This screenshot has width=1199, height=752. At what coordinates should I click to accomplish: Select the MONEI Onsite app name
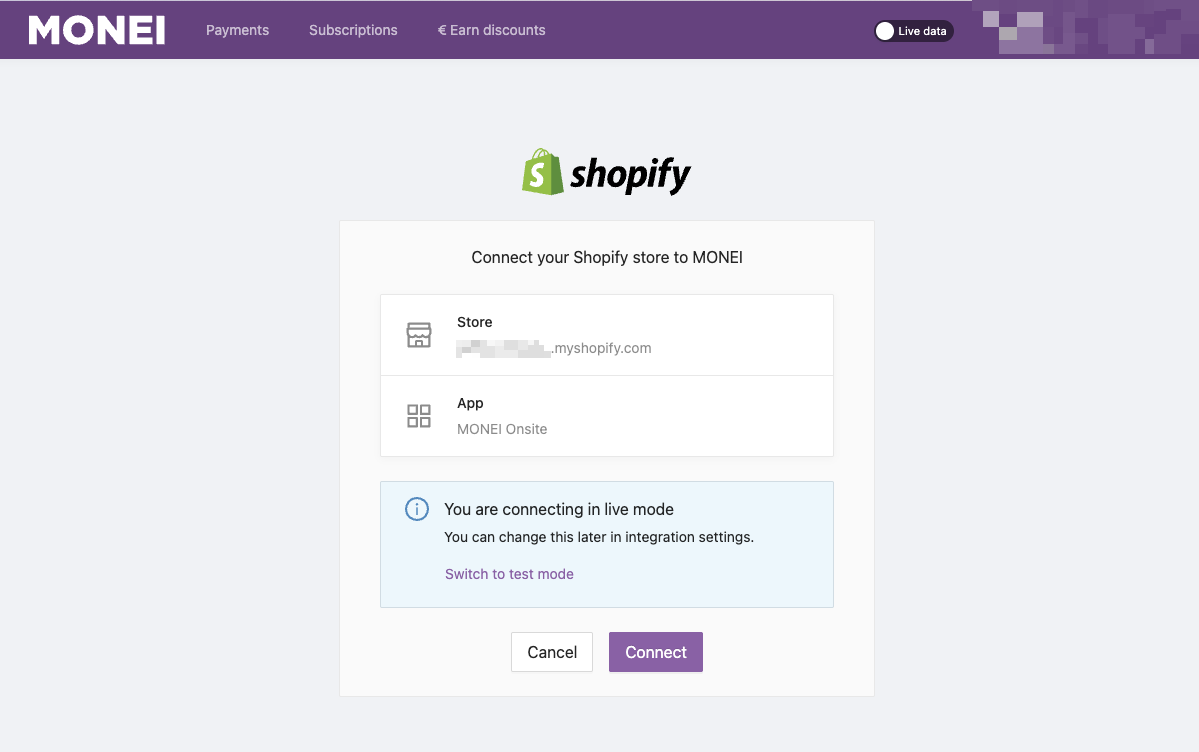[502, 429]
